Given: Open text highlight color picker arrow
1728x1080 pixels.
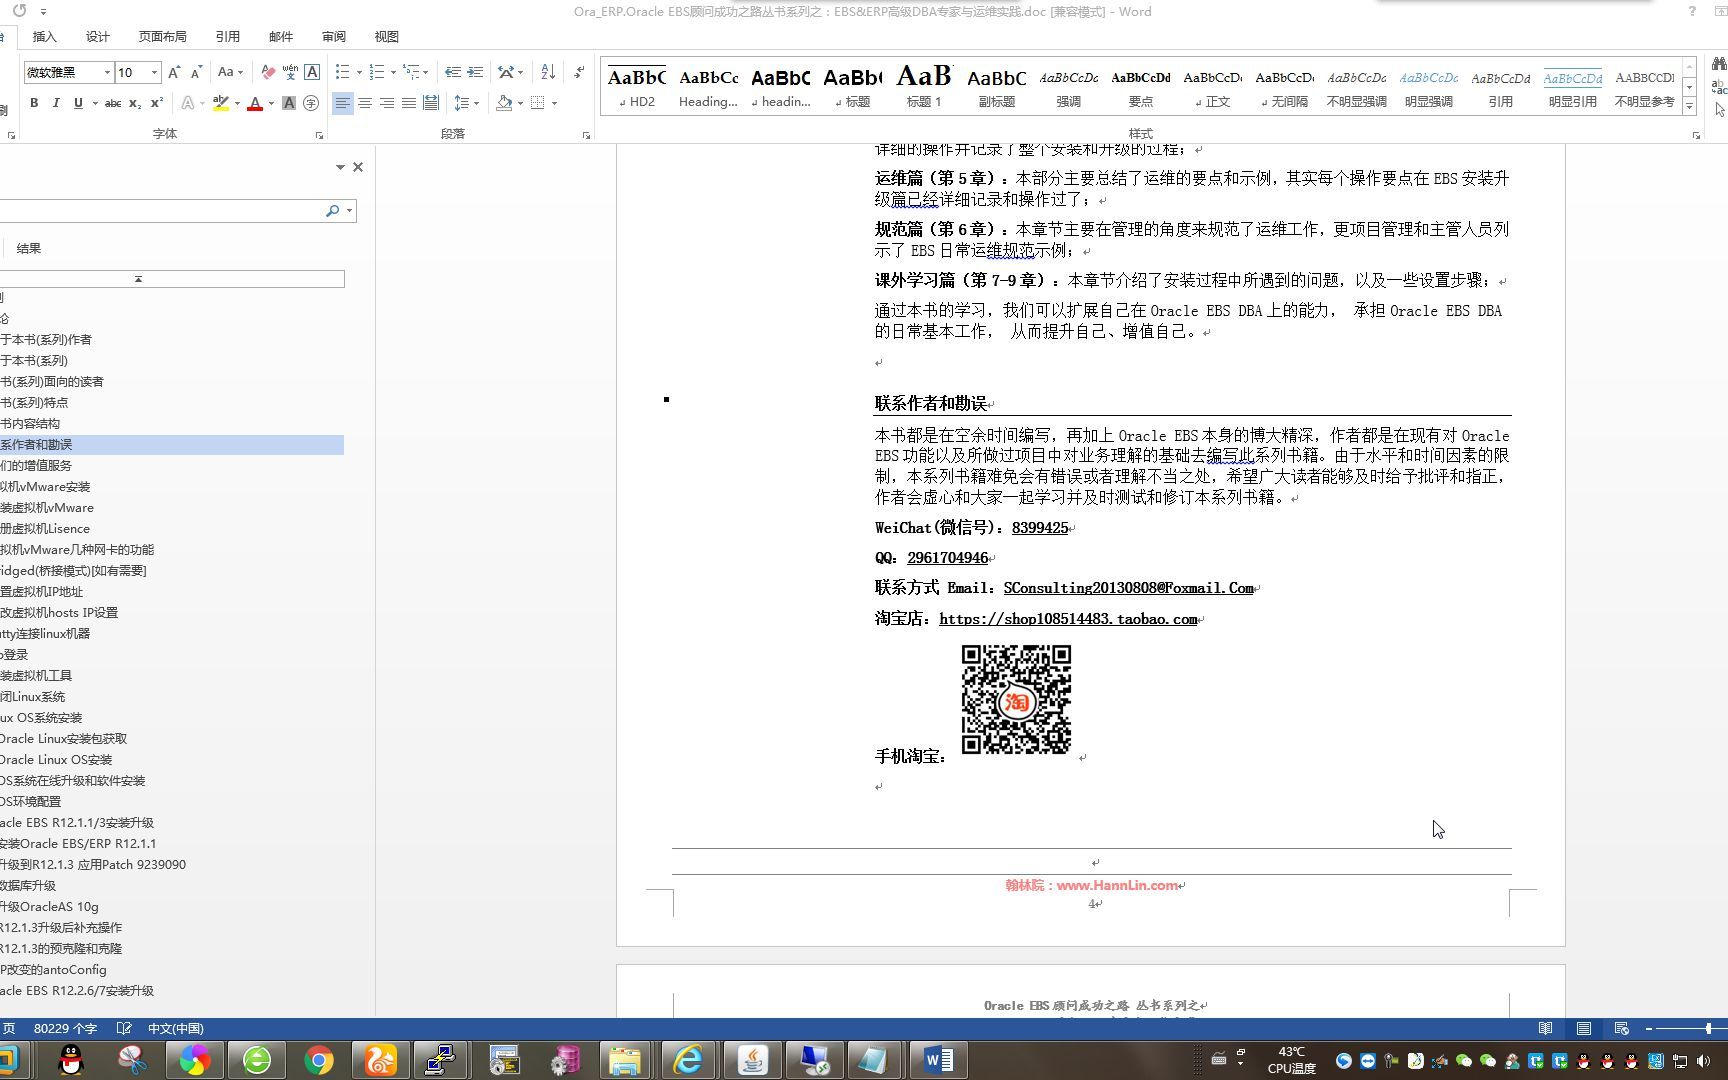Looking at the screenshot, I should [237, 103].
